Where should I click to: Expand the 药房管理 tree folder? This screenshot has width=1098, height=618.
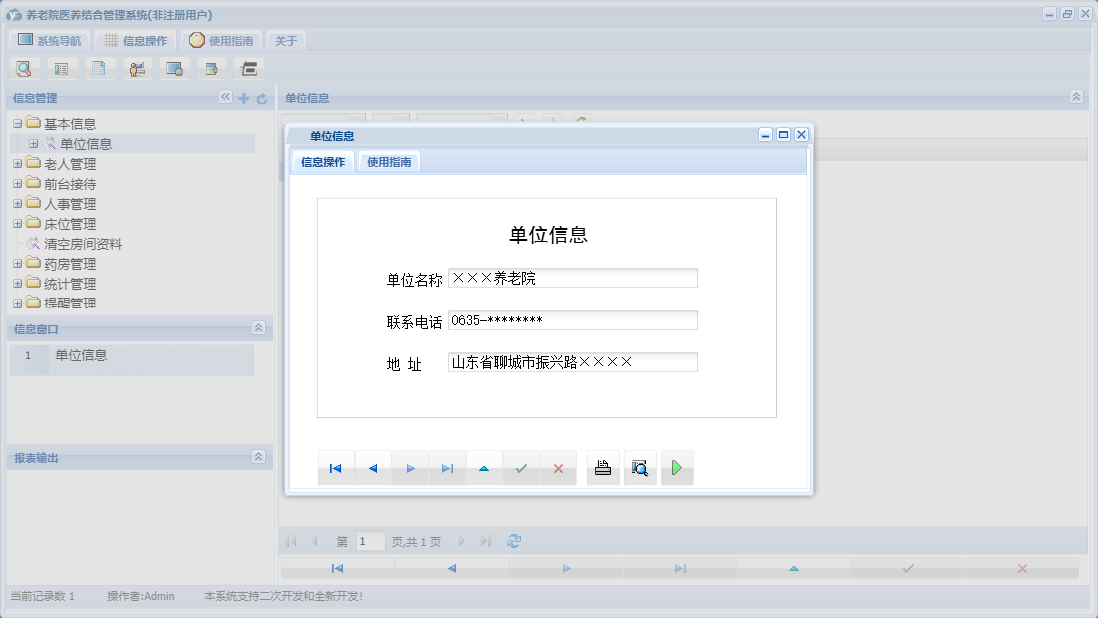[x=16, y=263]
